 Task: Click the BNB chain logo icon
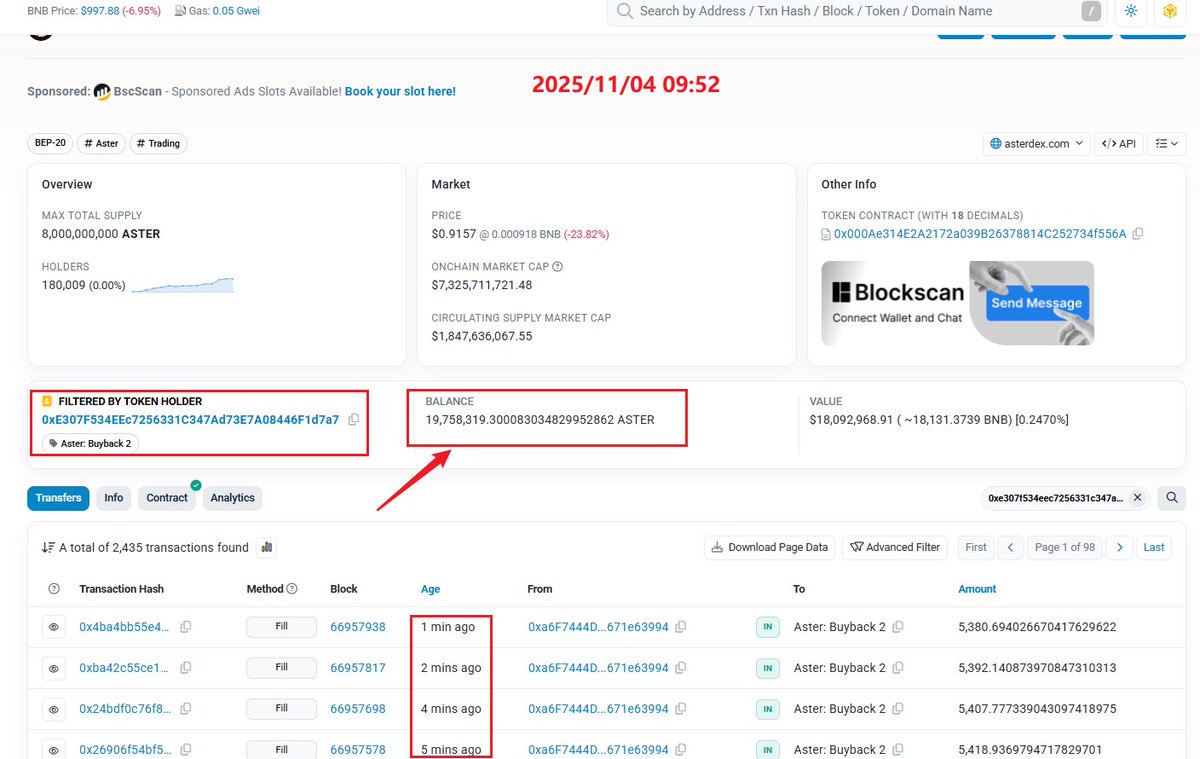[x=1169, y=11]
